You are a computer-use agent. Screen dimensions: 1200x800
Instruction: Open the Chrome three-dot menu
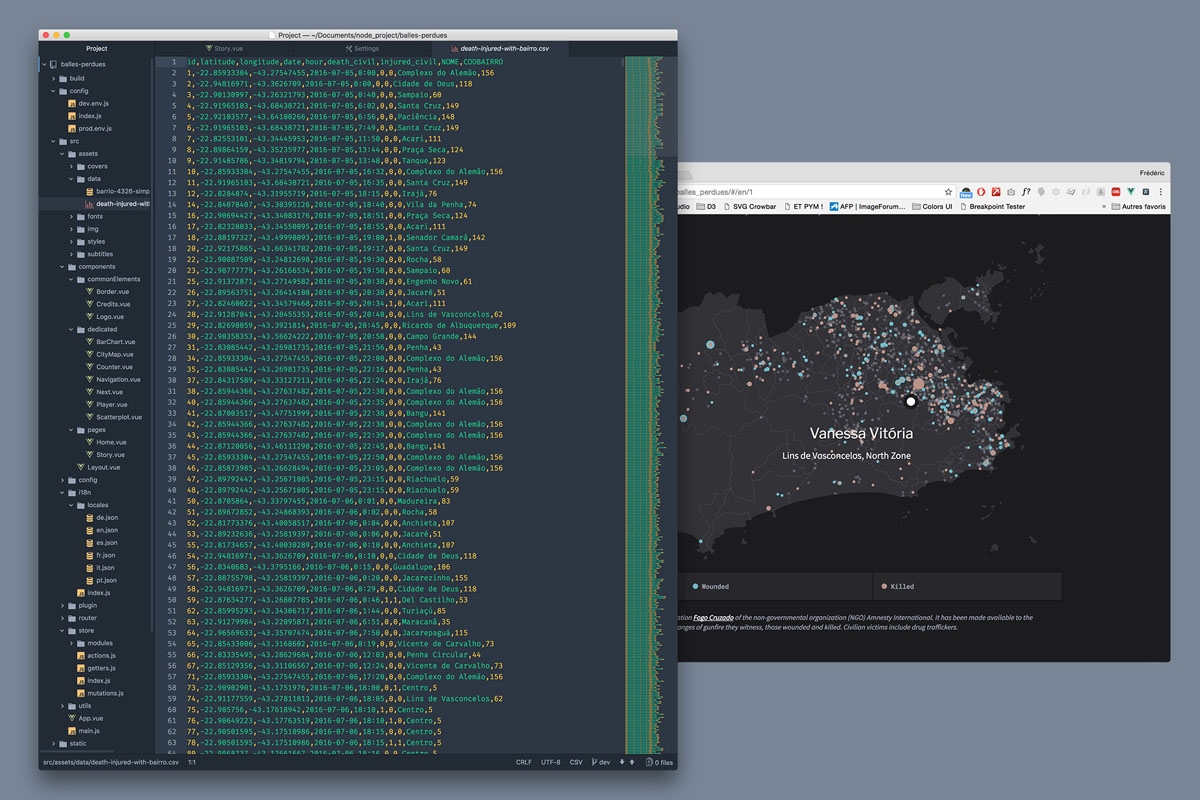1160,191
